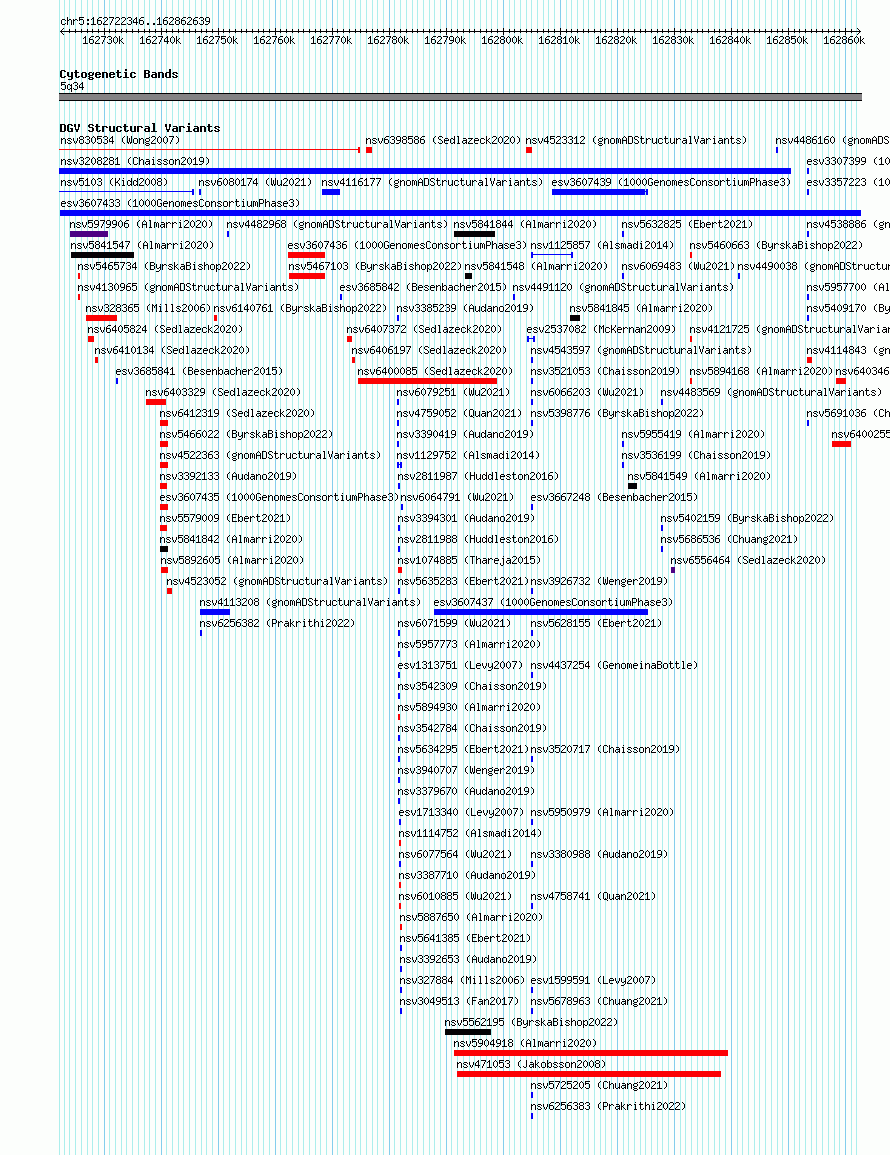The width and height of the screenshot is (890, 1155).
Task: Select nsv6556464 (Sedlazeck2020)
Action: (x=748, y=560)
